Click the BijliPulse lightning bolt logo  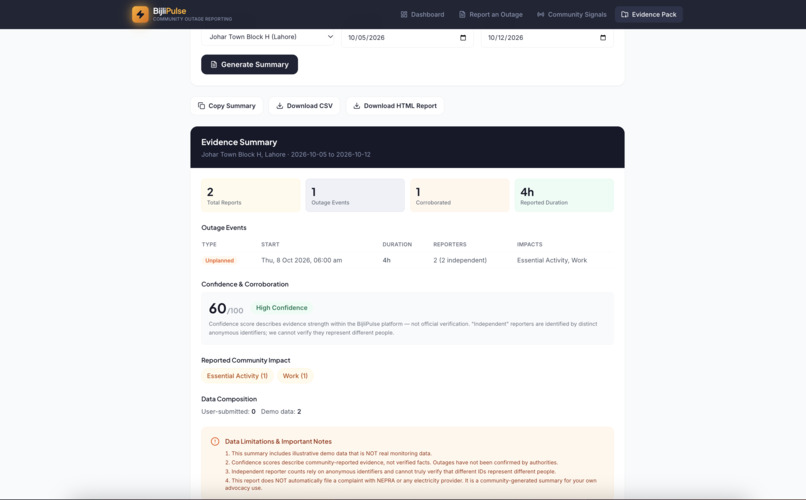coord(140,14)
